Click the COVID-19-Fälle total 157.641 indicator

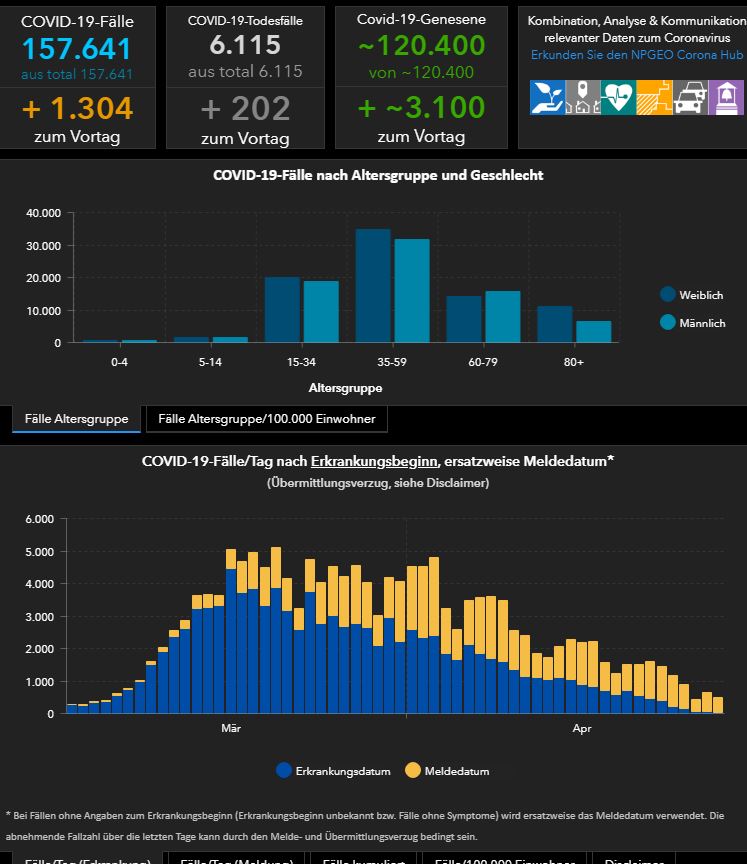(x=77, y=48)
